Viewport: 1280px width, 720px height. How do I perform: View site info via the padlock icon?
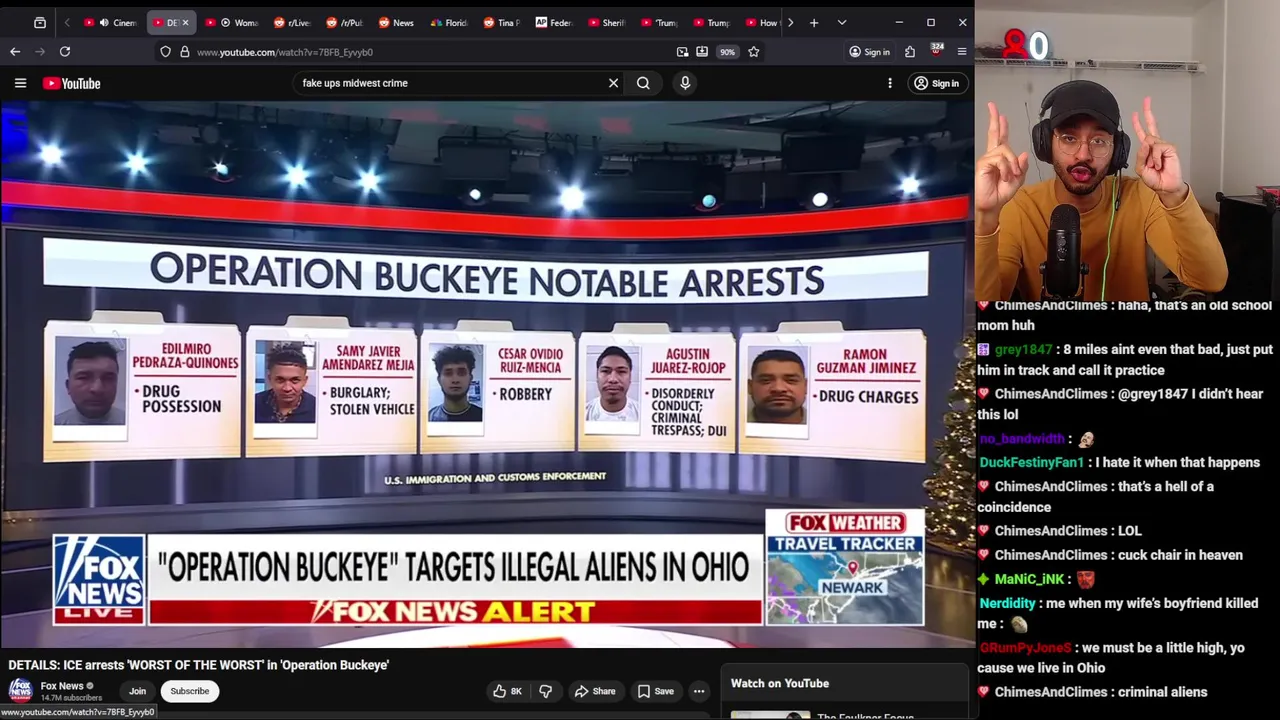pos(184,52)
